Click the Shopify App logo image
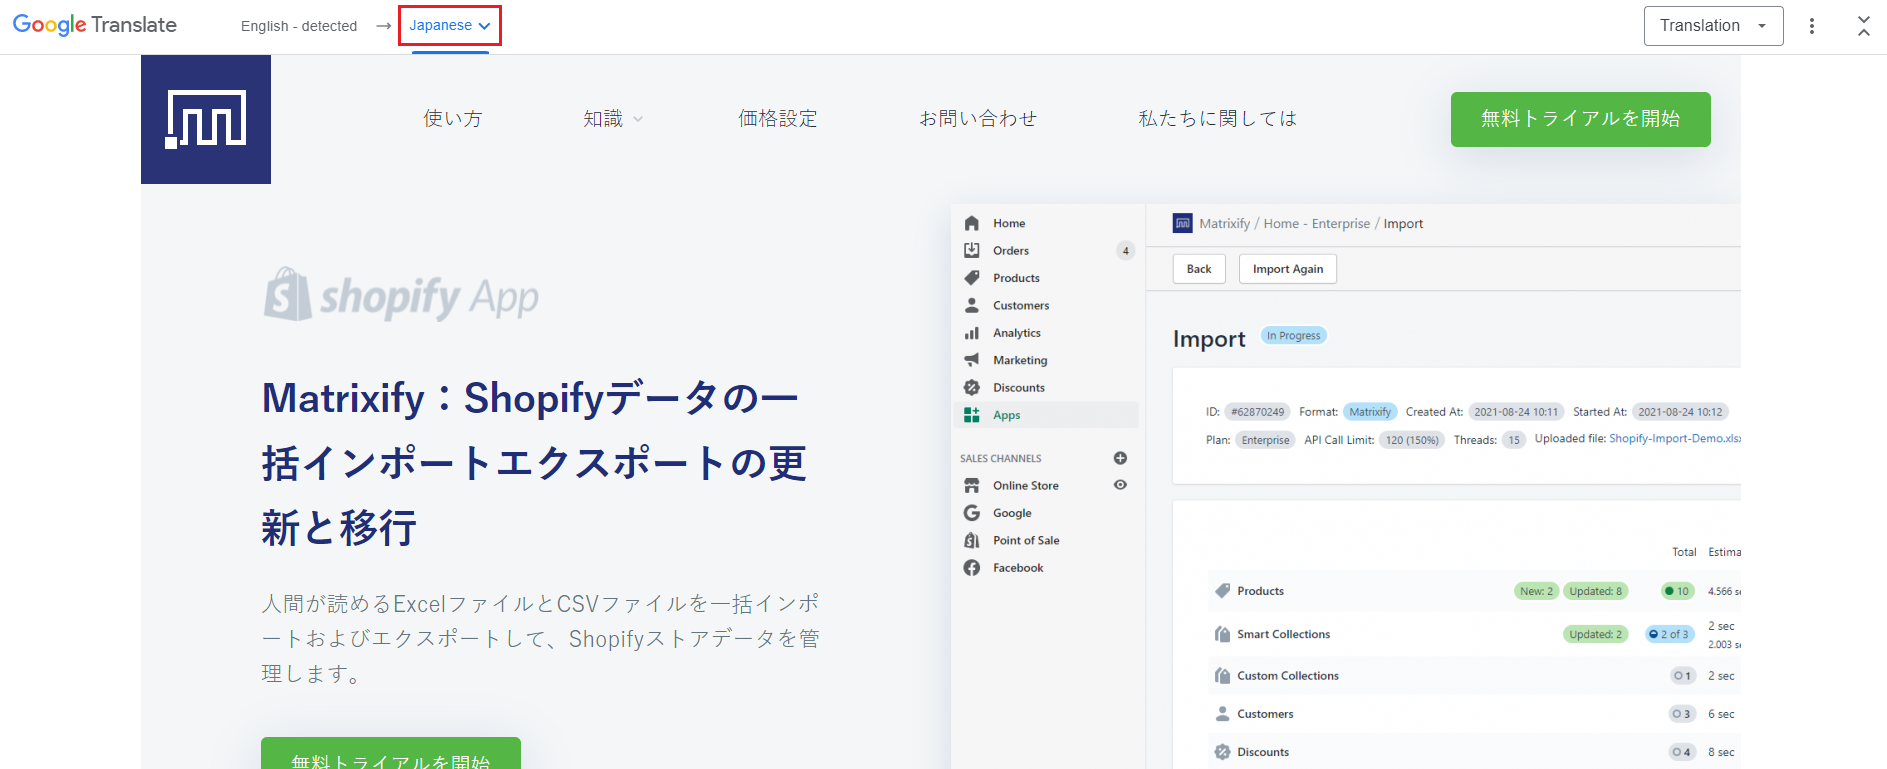 (x=401, y=296)
